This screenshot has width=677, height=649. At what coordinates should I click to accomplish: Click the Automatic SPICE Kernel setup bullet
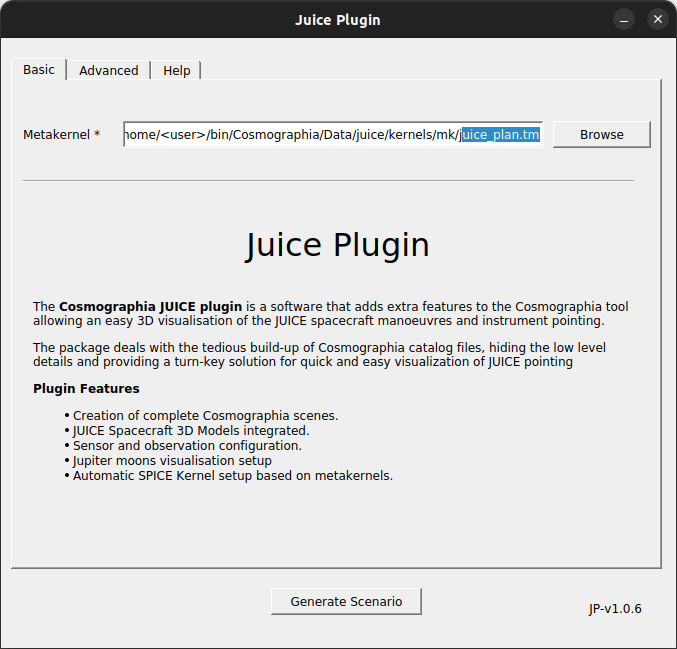tap(232, 475)
